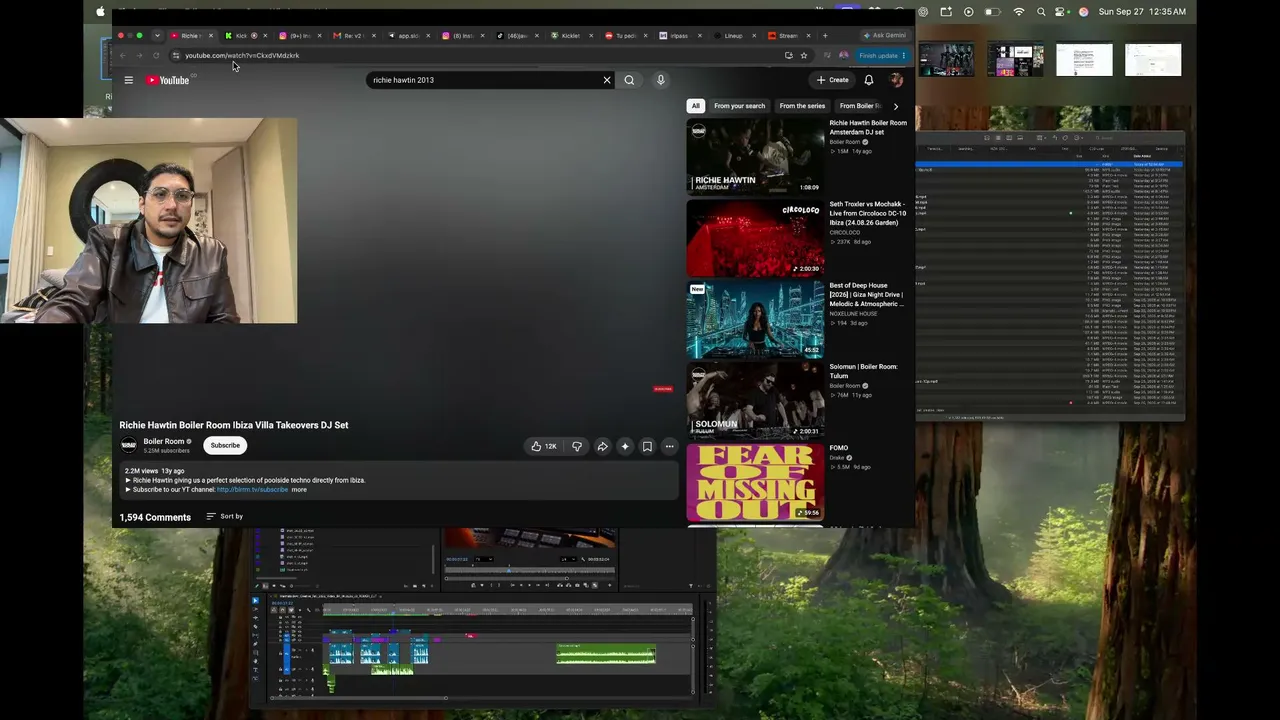The image size is (1280, 720).
Task: Switch to the Kick browser tab
Action: [241, 36]
